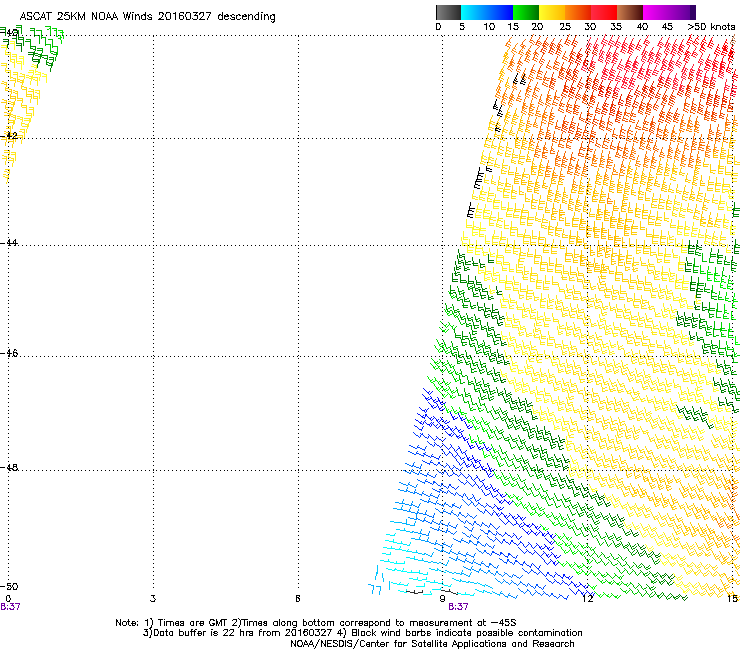The image size is (740, 650).
Task: Click the magenta-purple 40–50 knots color segment
Action: [x=669, y=12]
